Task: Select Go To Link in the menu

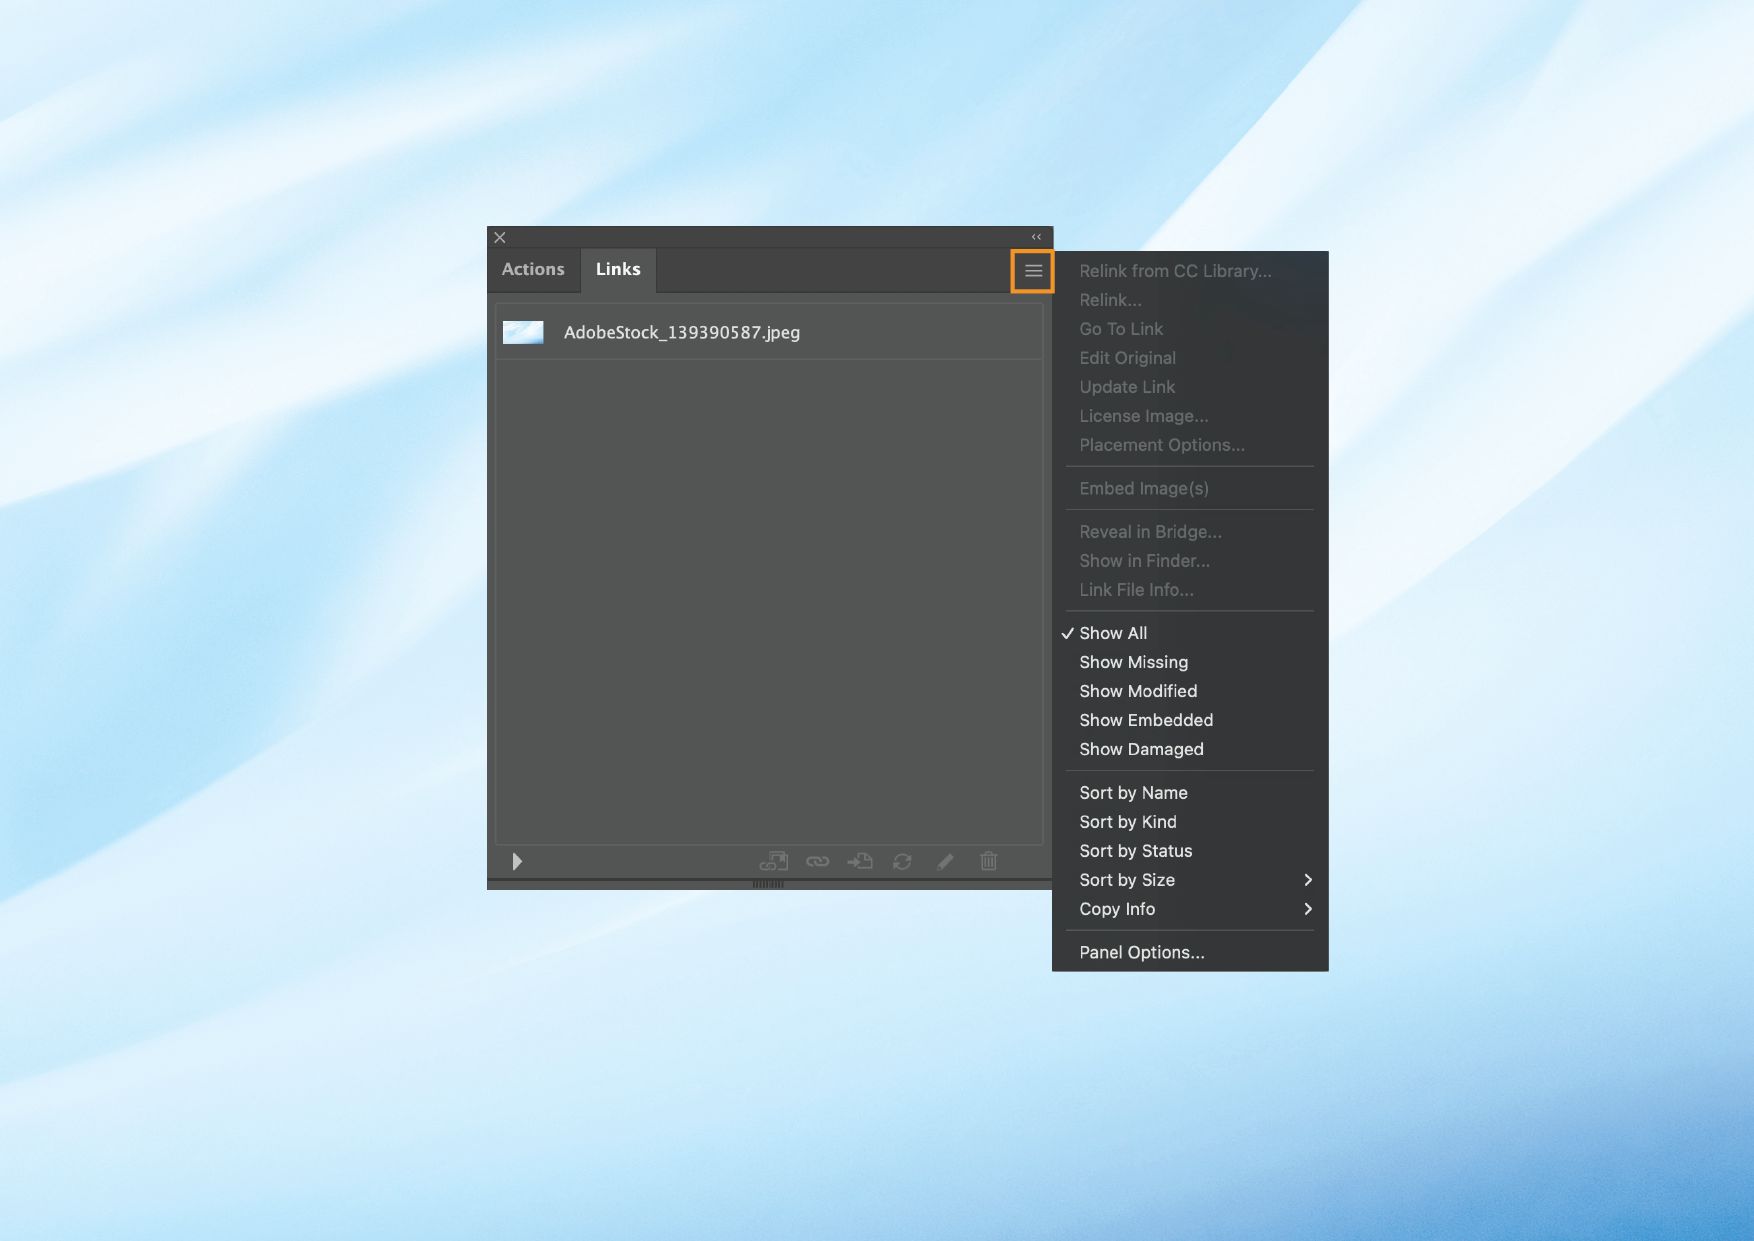Action: click(x=1190, y=329)
